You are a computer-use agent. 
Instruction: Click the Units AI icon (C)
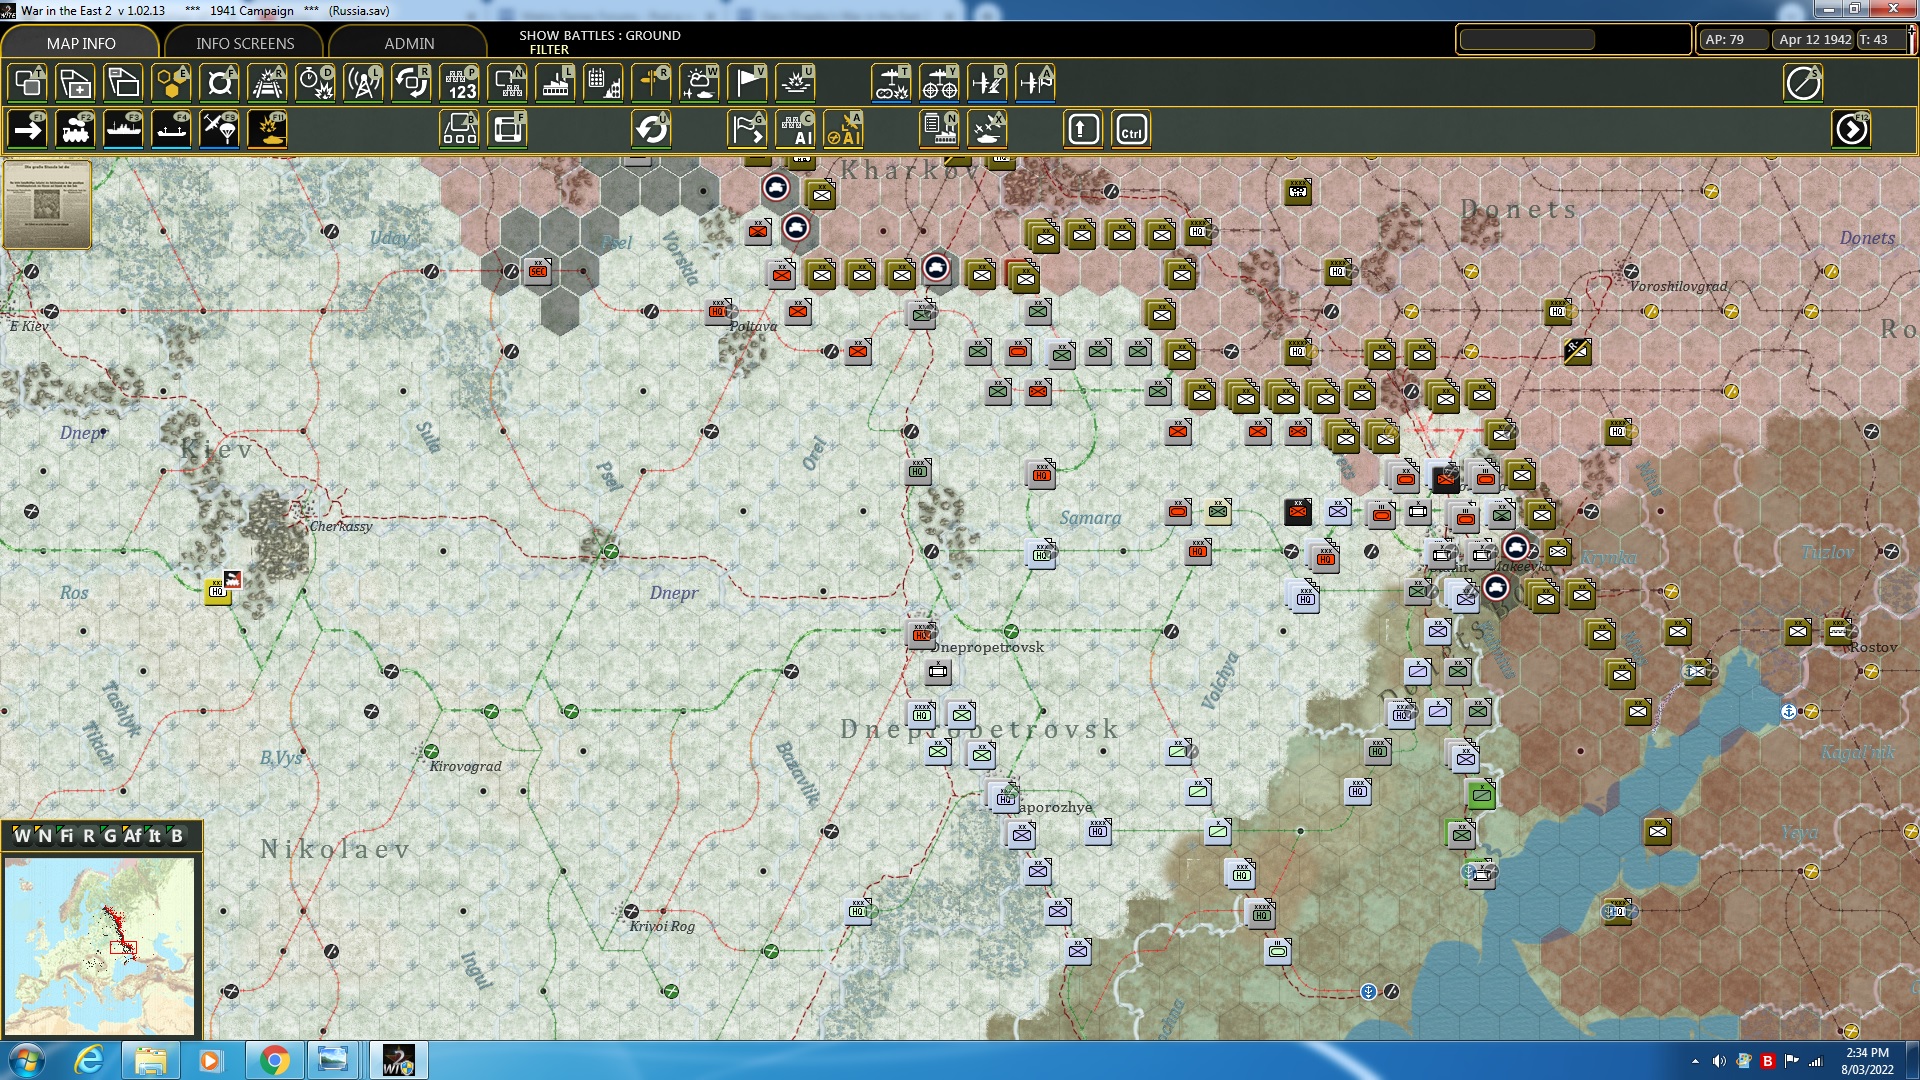[795, 129]
